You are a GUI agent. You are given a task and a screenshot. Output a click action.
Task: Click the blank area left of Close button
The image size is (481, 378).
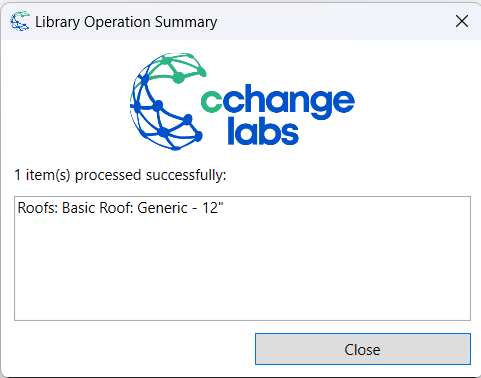(x=133, y=349)
